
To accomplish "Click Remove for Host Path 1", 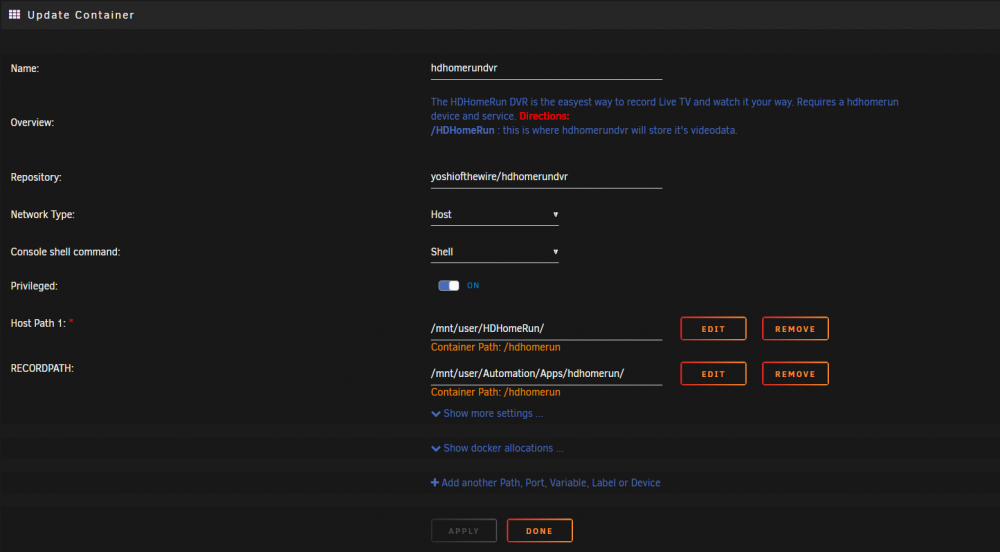I will (x=795, y=329).
